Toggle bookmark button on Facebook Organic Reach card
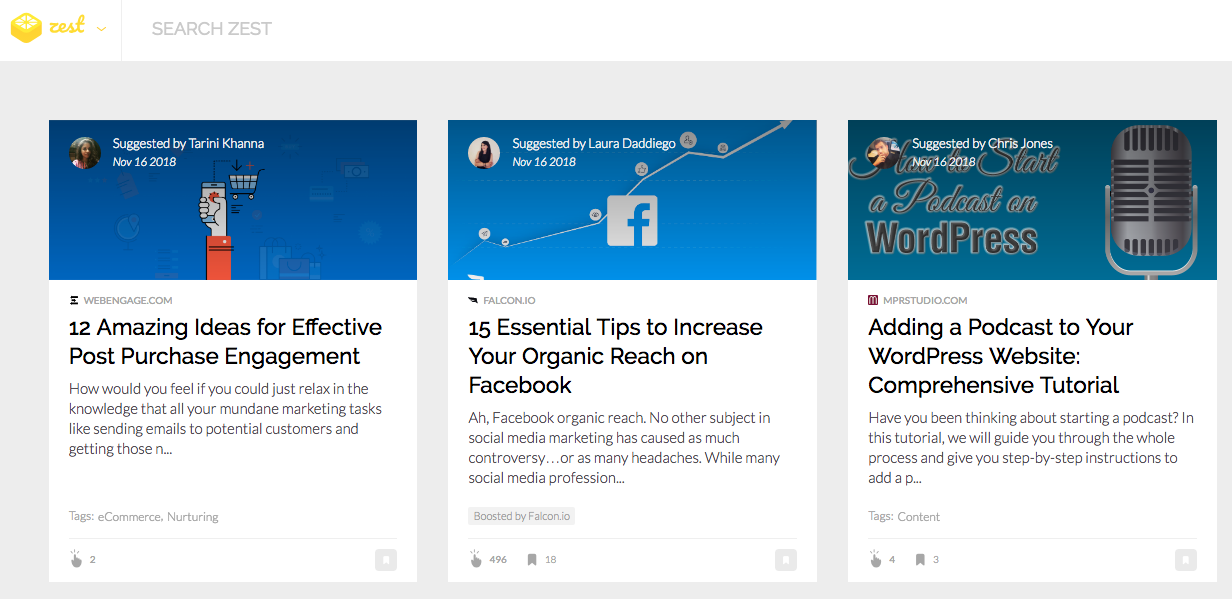This screenshot has height=599, width=1232. coord(785,560)
